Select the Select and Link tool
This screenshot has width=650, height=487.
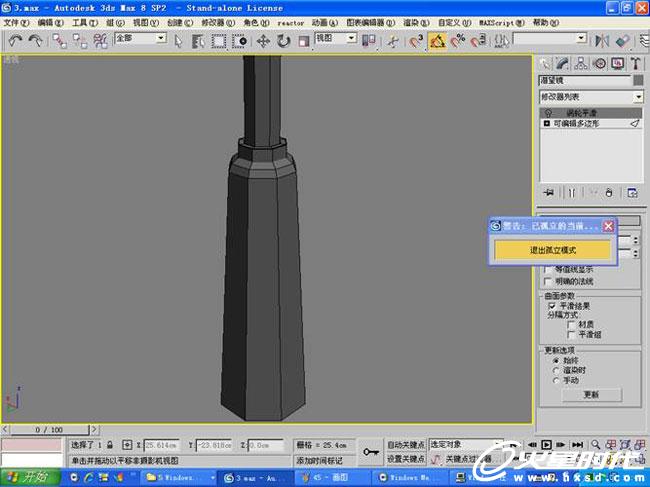[60, 41]
